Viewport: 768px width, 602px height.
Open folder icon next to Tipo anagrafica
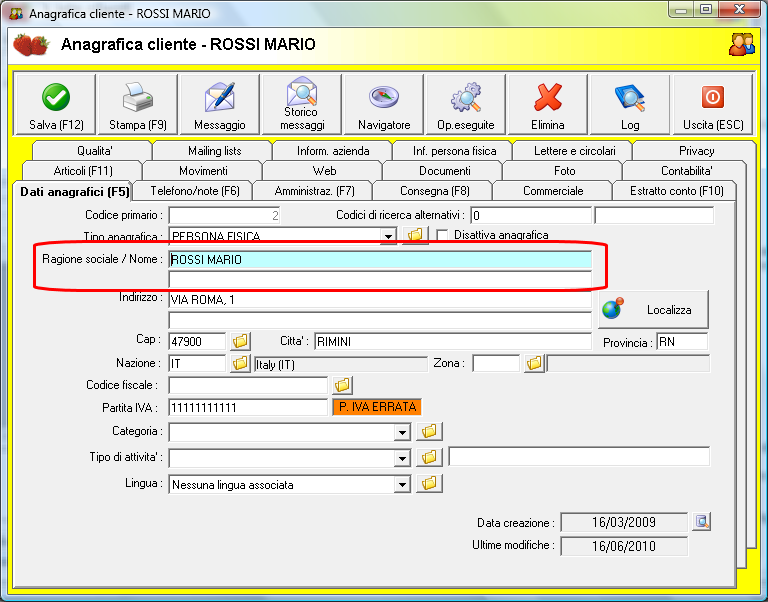(415, 235)
